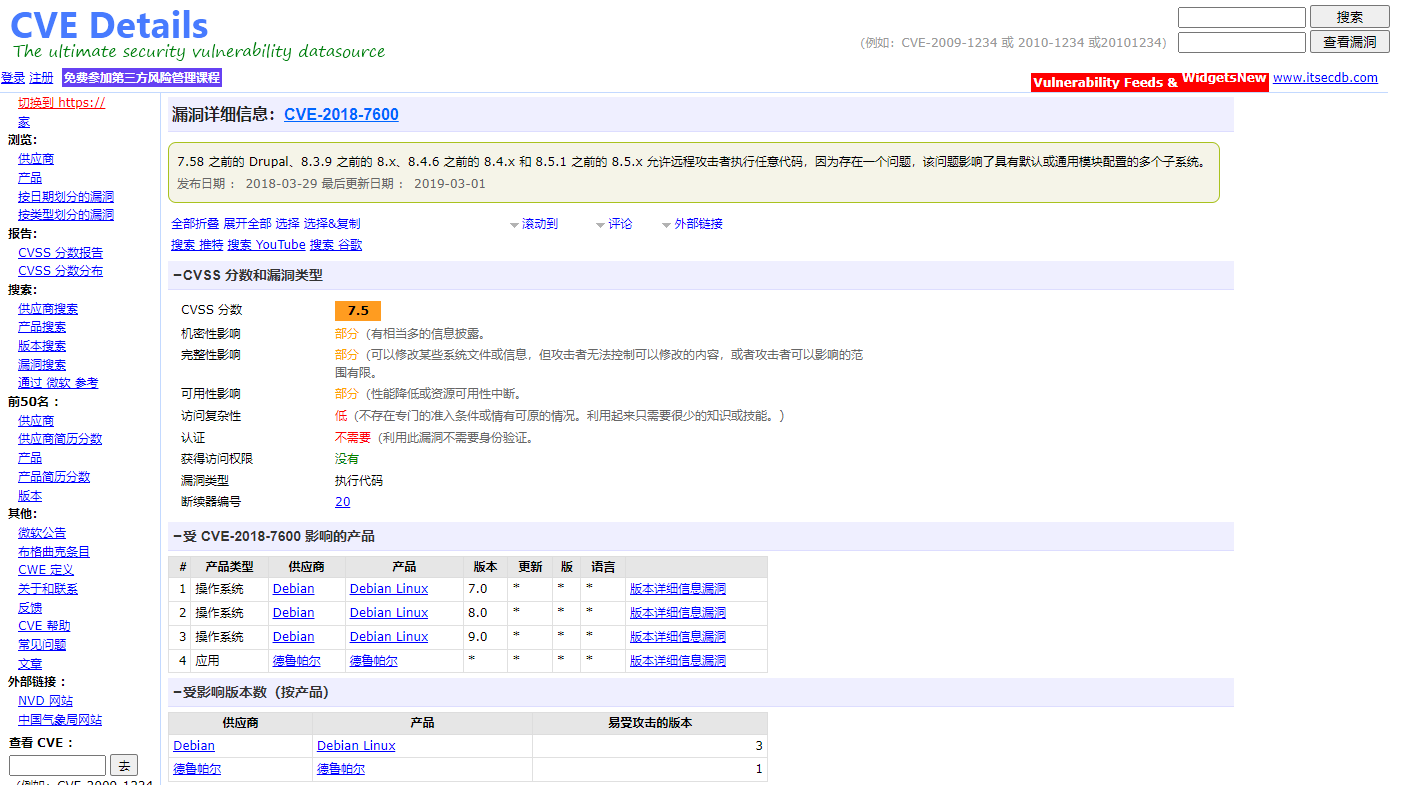Open the 评论 dropdown menu
This screenshot has height=785, width=1422.
[614, 224]
